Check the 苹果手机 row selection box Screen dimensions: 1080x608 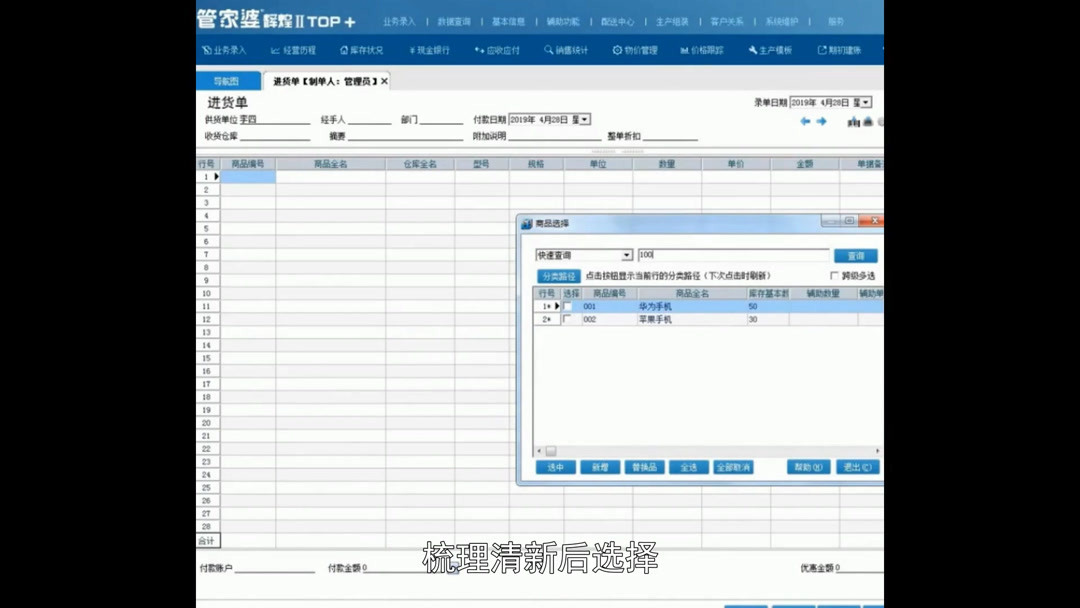pyautogui.click(x=567, y=319)
